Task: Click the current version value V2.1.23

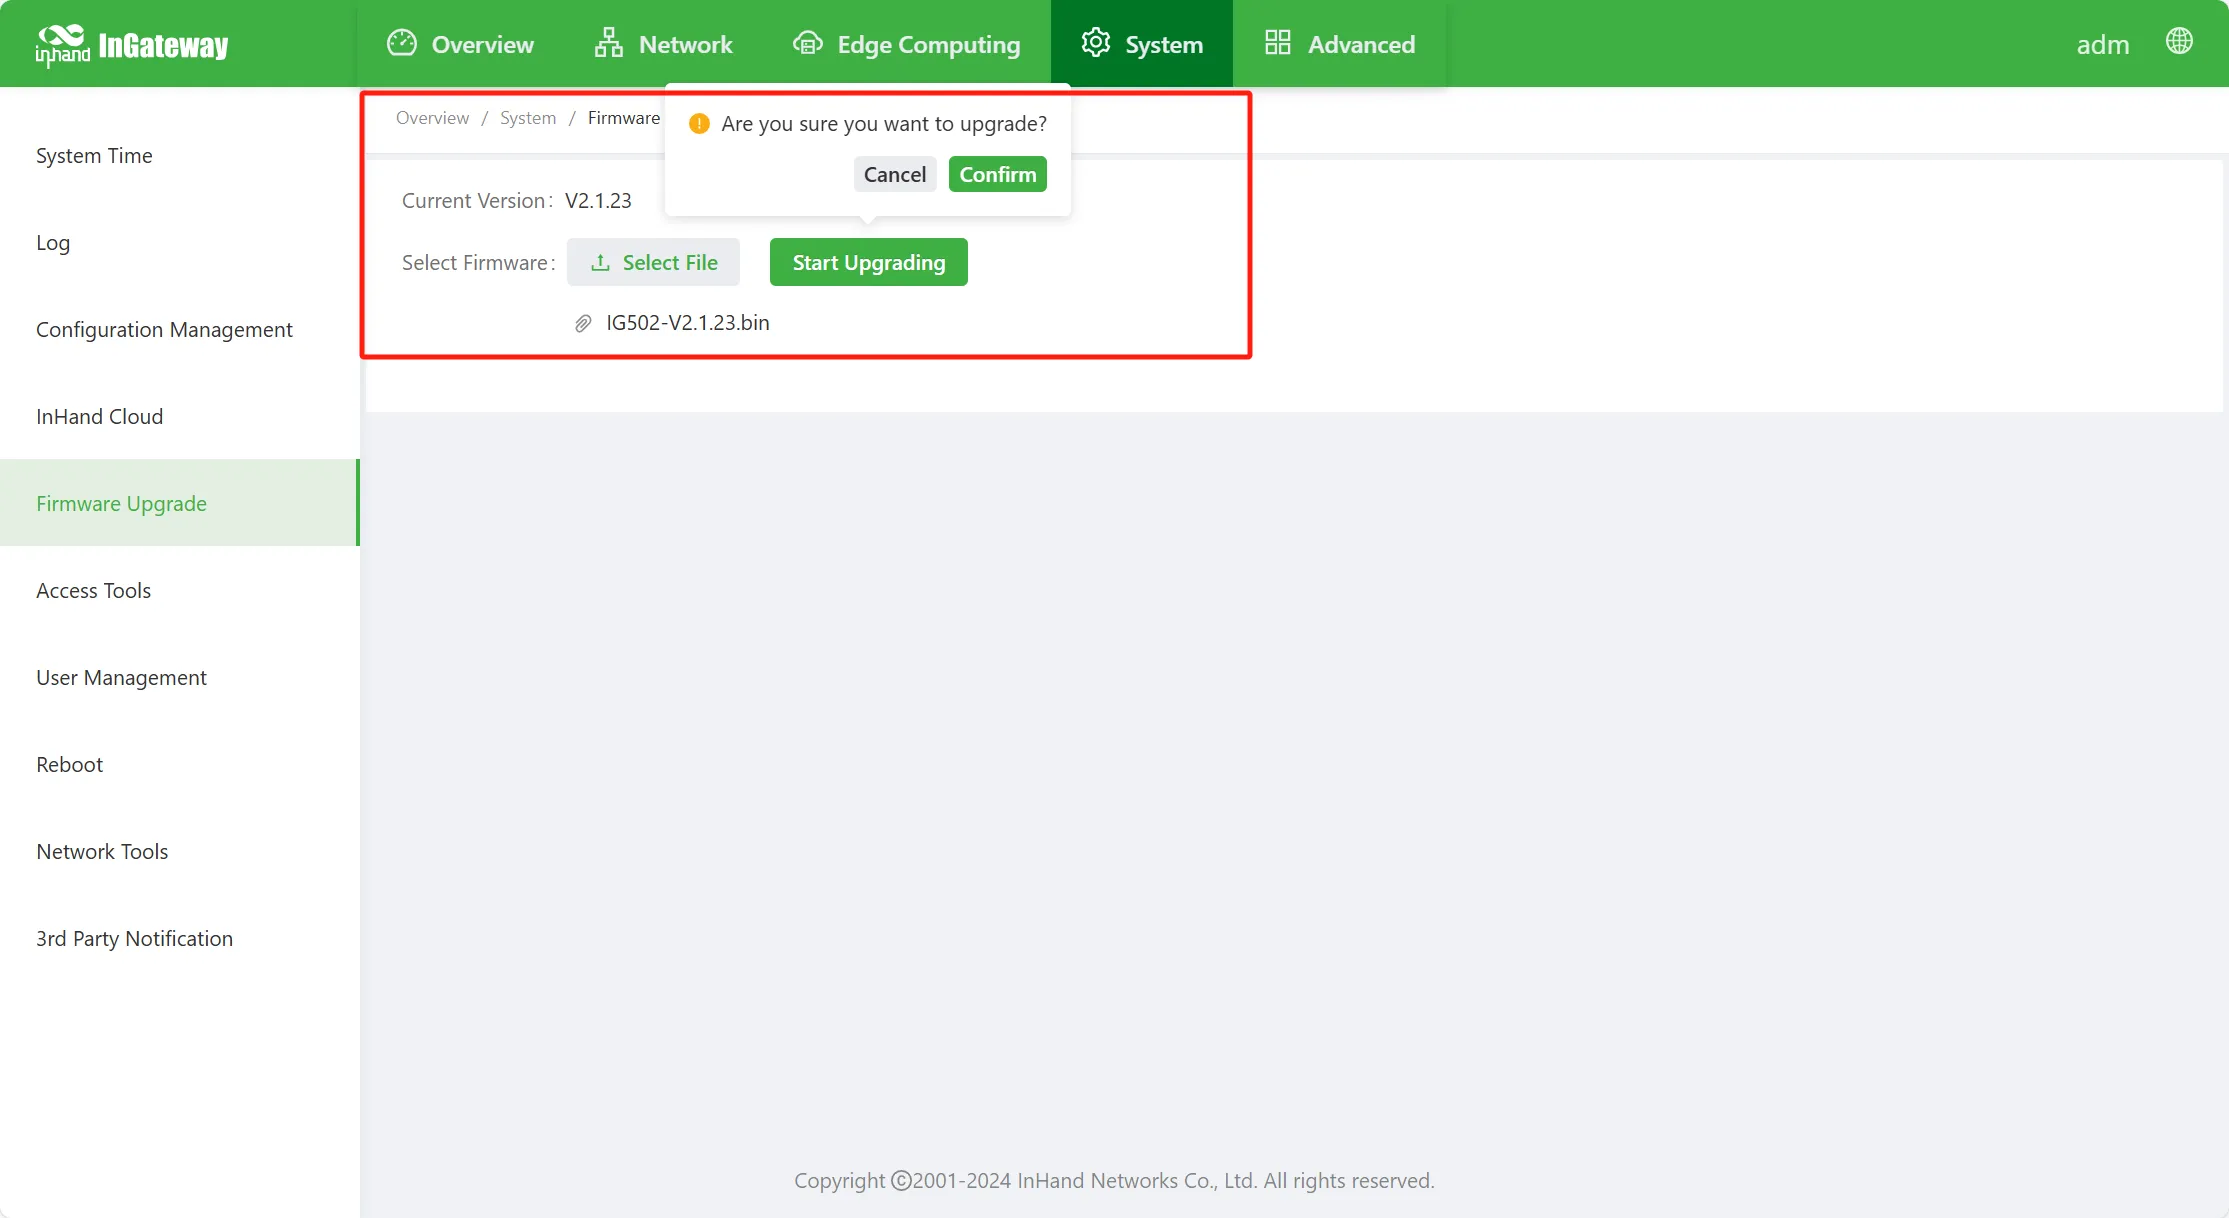Action: coord(598,201)
